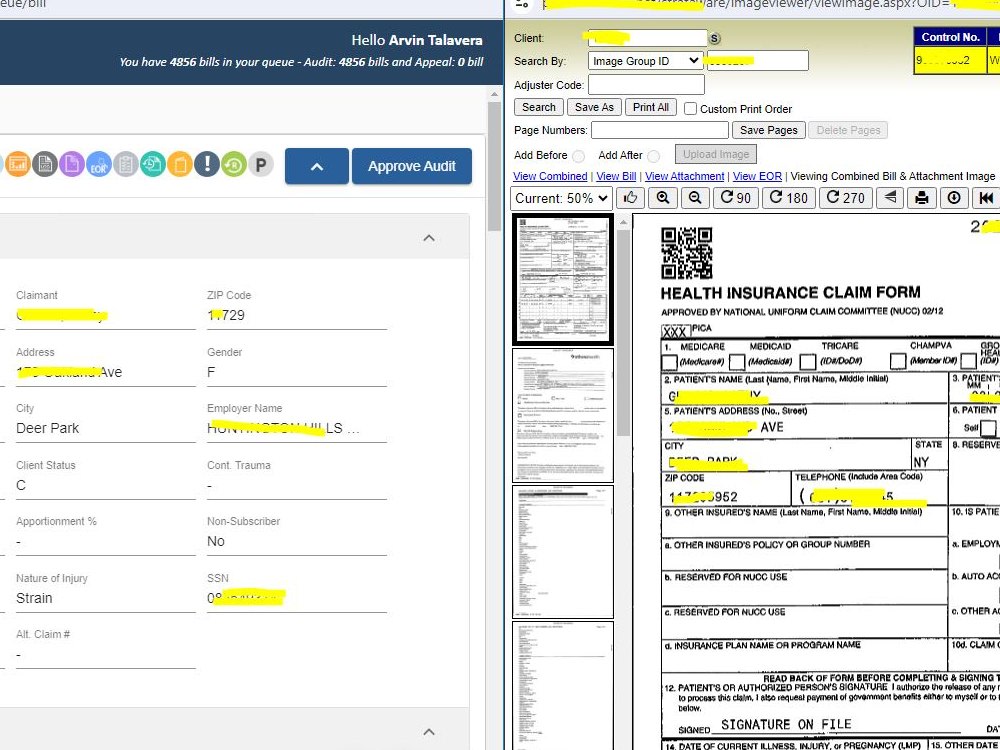Click the Image Group ID value field
Image resolution: width=1000 pixels, height=750 pixels.
point(758,61)
